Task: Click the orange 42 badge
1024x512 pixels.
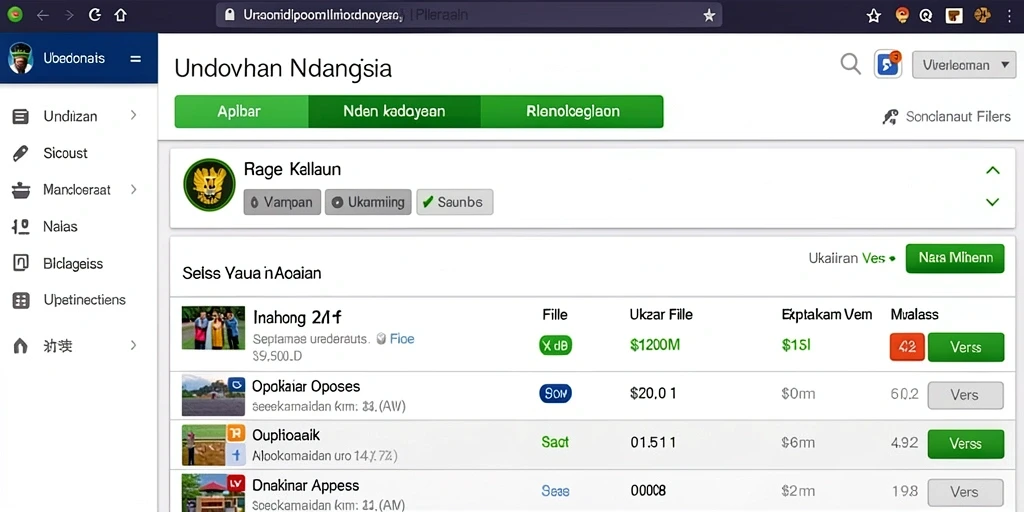Action: (907, 347)
